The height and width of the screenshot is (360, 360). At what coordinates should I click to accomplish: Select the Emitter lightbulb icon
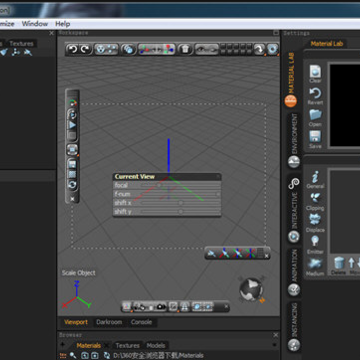pos(315,245)
